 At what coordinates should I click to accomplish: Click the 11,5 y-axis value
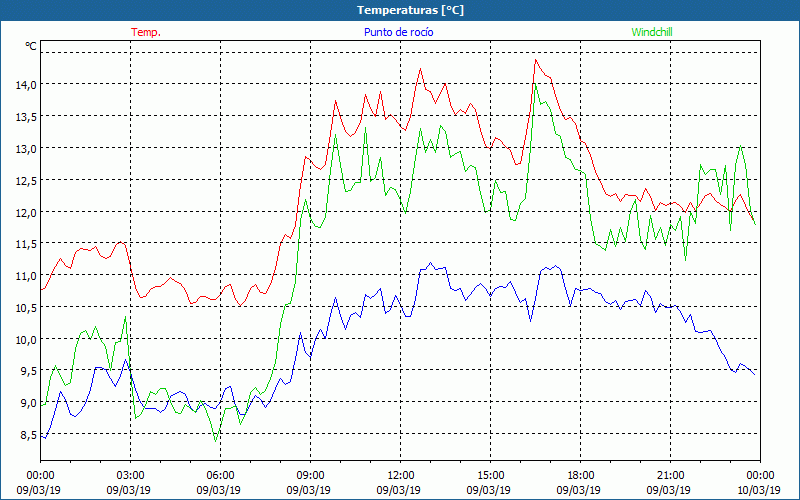point(26,244)
